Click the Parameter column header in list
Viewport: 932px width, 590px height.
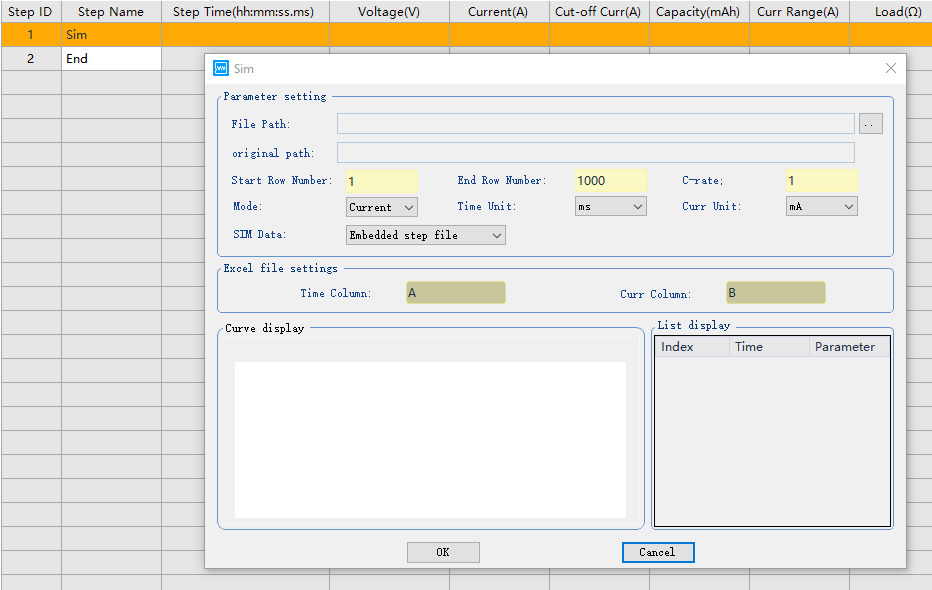click(x=847, y=347)
